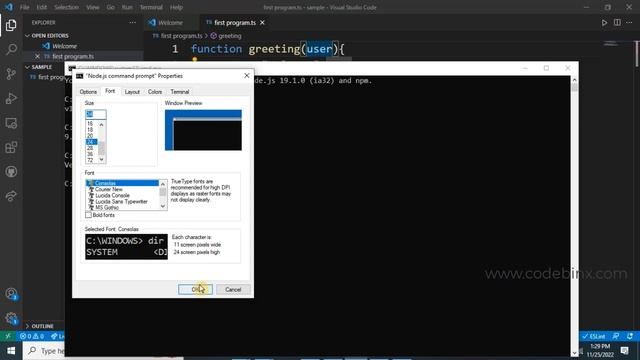Open the Windows Action Center icon
The image size is (640, 360).
(624, 351)
